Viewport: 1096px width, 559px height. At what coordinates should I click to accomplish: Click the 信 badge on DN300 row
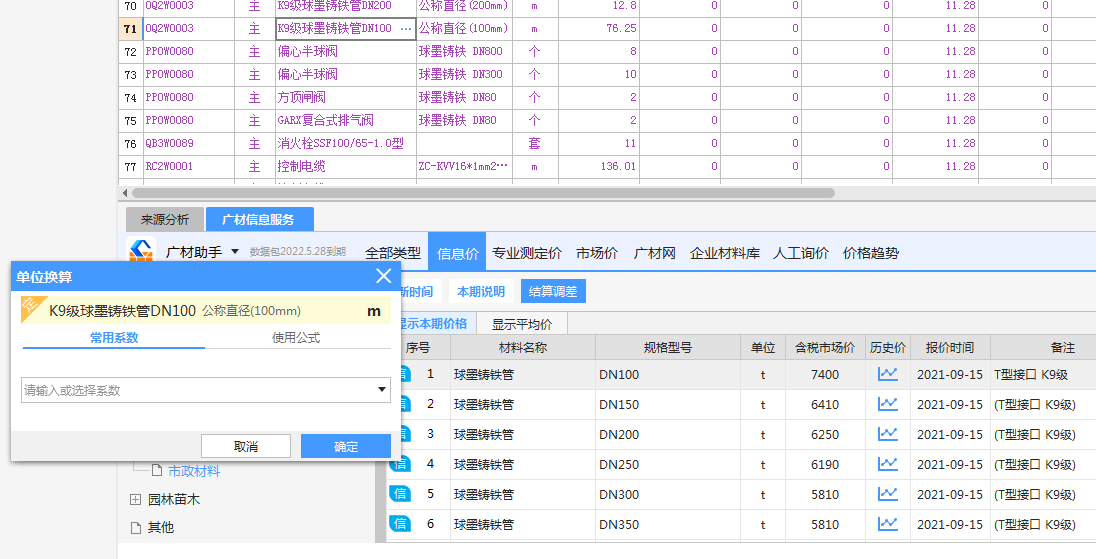pyautogui.click(x=400, y=494)
